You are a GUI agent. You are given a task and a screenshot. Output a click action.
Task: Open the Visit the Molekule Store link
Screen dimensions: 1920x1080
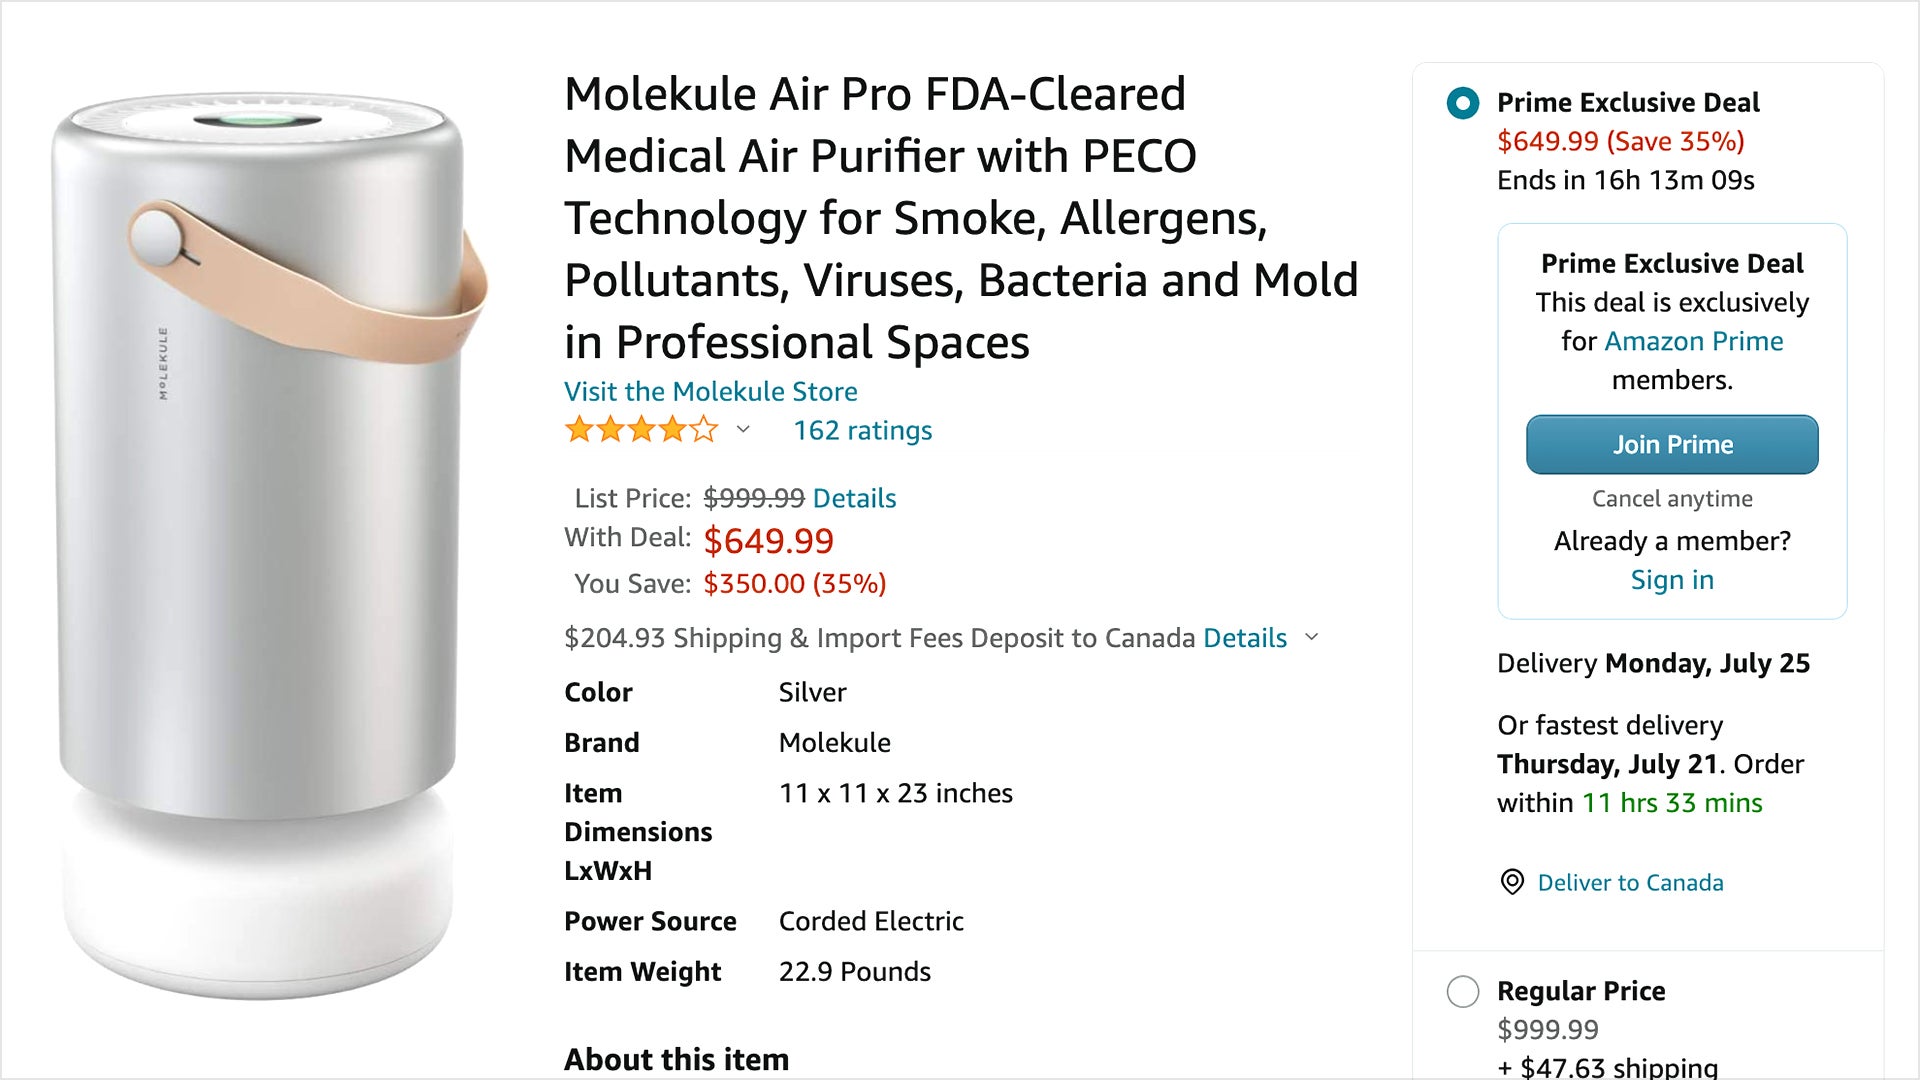pyautogui.click(x=710, y=392)
